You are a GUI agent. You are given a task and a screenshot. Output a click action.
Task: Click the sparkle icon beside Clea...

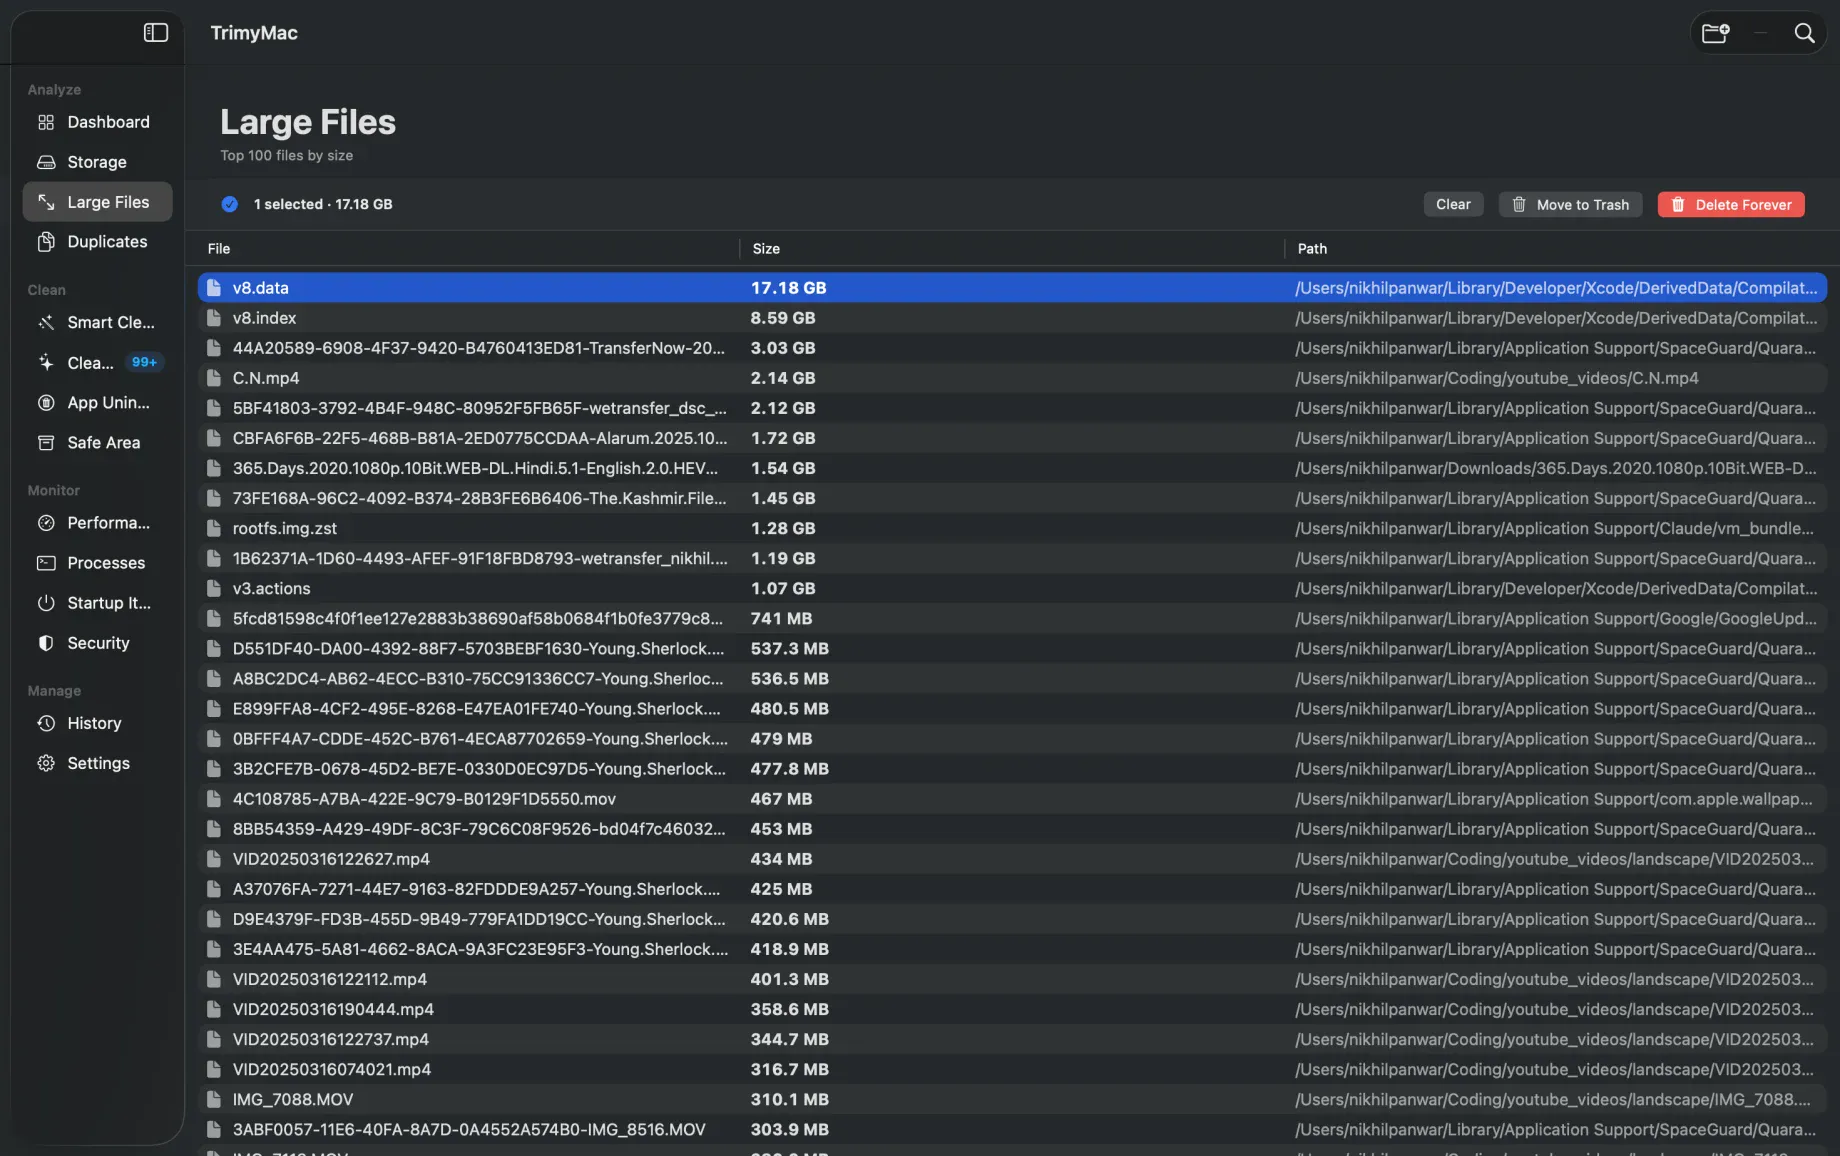pyautogui.click(x=46, y=362)
